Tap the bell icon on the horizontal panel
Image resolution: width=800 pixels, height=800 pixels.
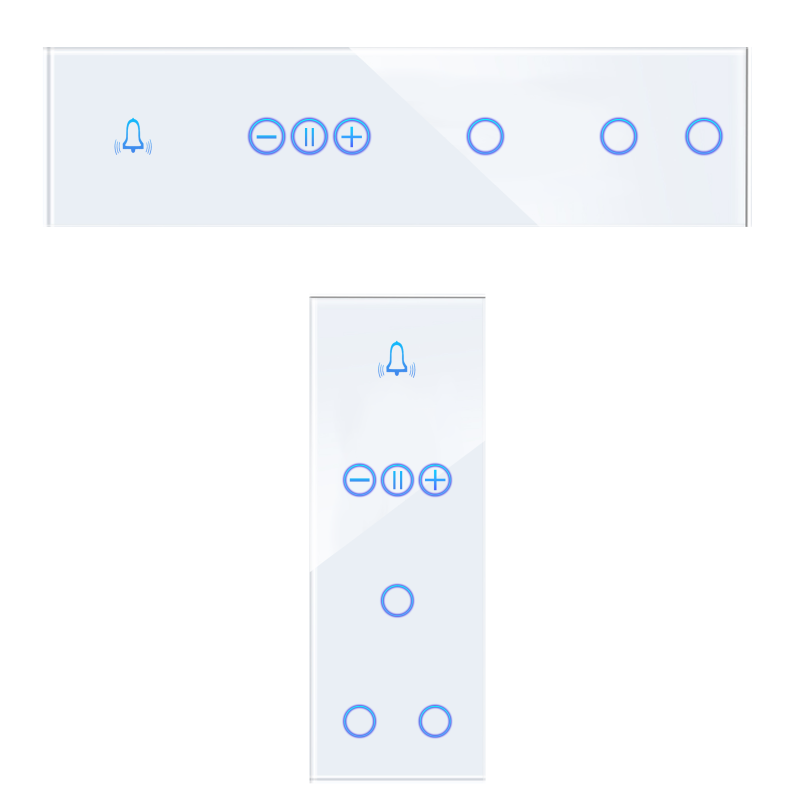(133, 136)
